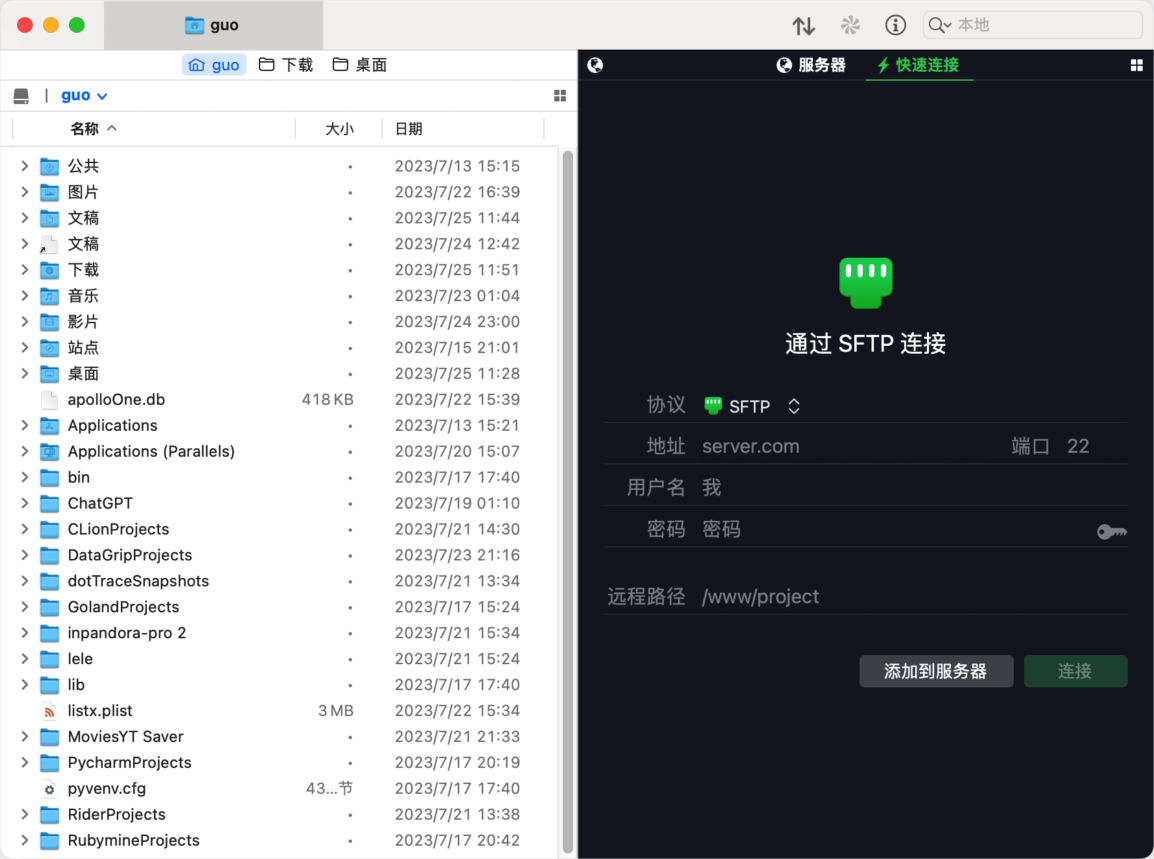Expand the RubymineProjects folder
The height and width of the screenshot is (859, 1154).
click(24, 841)
